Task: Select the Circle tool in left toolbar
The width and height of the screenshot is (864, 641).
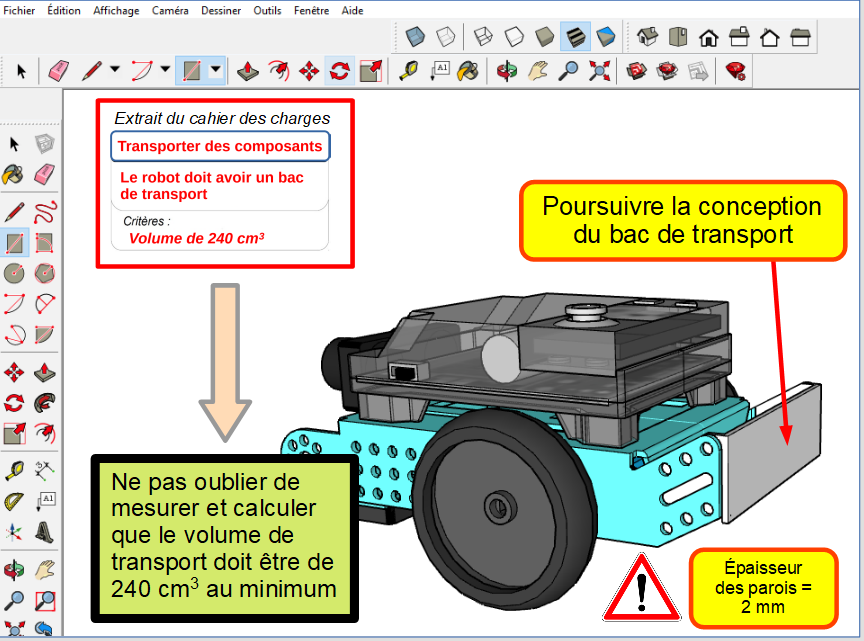Action: (15, 273)
